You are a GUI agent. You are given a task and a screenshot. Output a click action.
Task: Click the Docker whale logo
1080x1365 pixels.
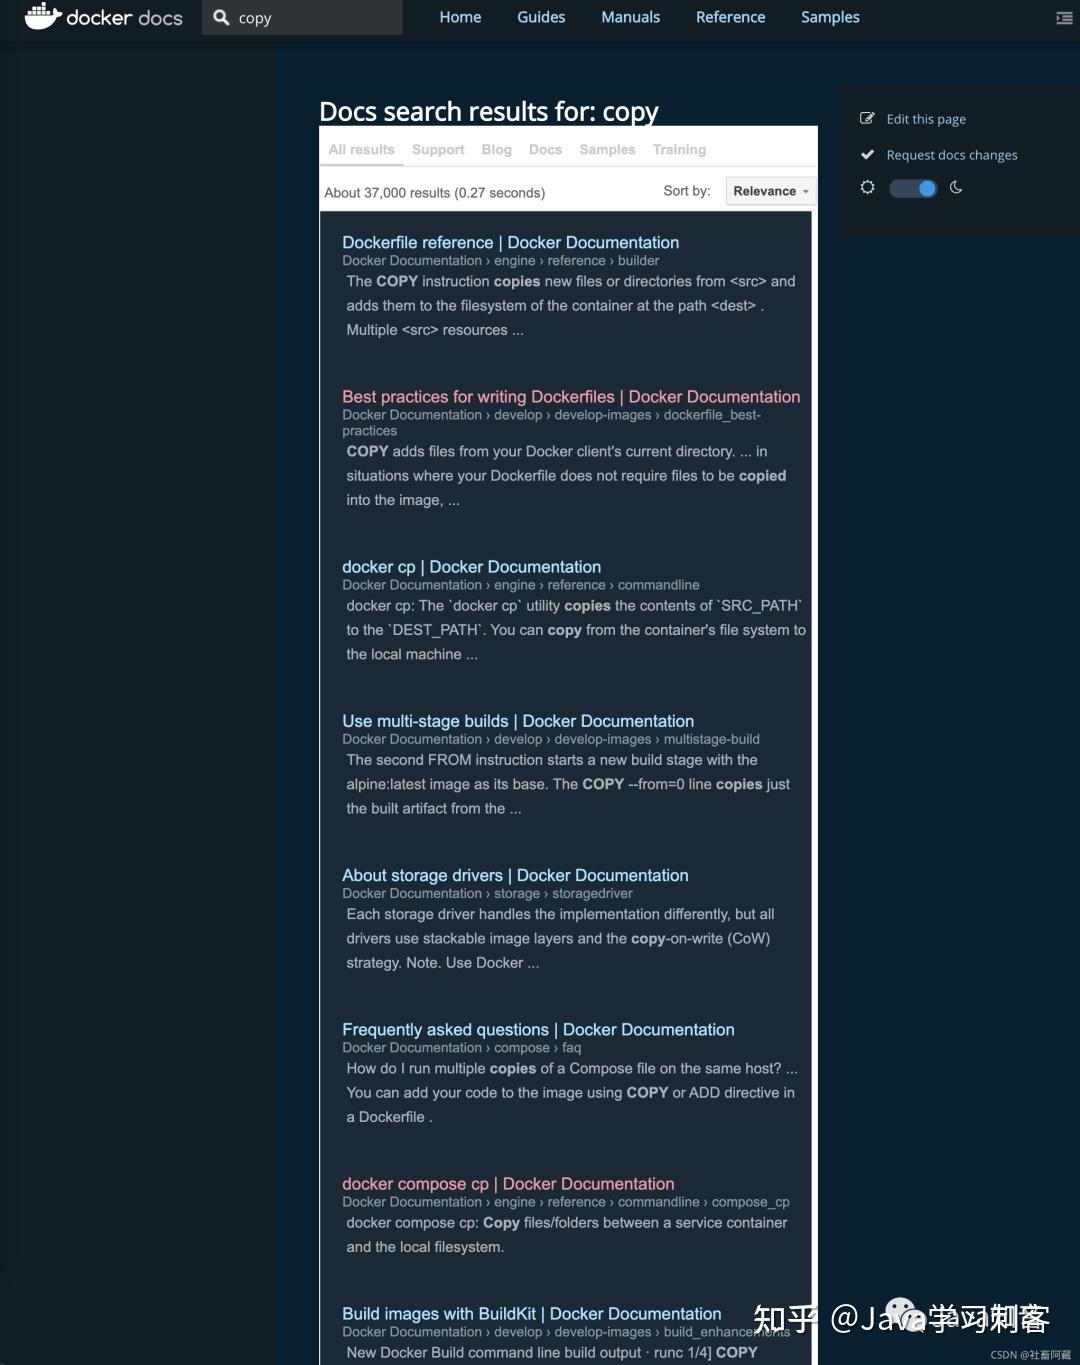pyautogui.click(x=43, y=16)
